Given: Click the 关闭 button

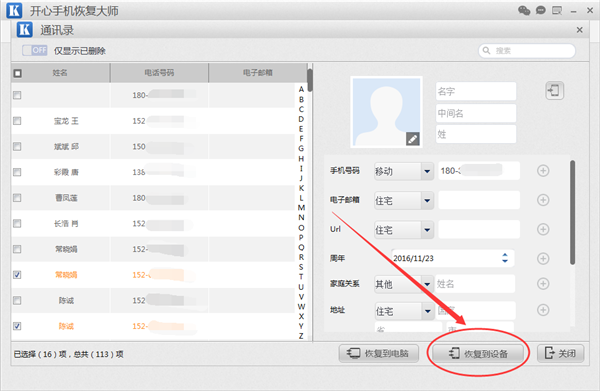Looking at the screenshot, I should [x=561, y=353].
